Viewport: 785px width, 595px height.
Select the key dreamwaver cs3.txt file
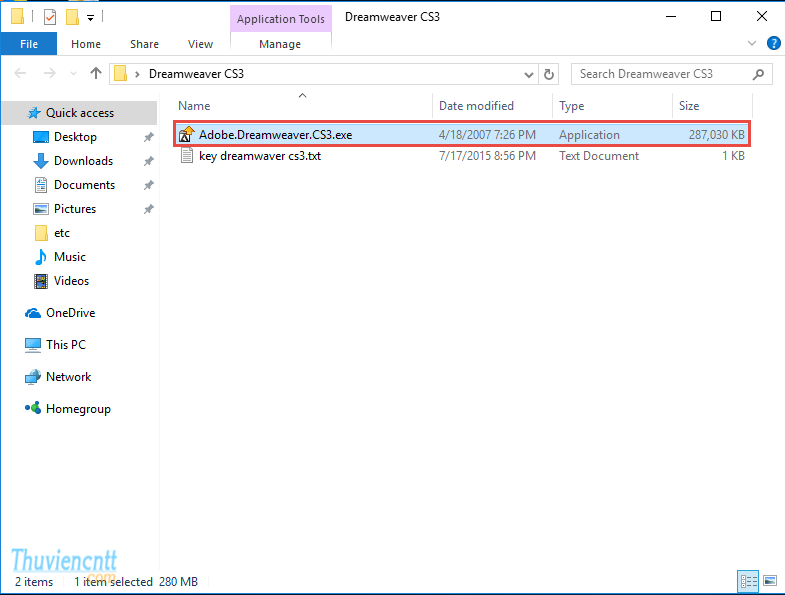pyautogui.click(x=462, y=156)
